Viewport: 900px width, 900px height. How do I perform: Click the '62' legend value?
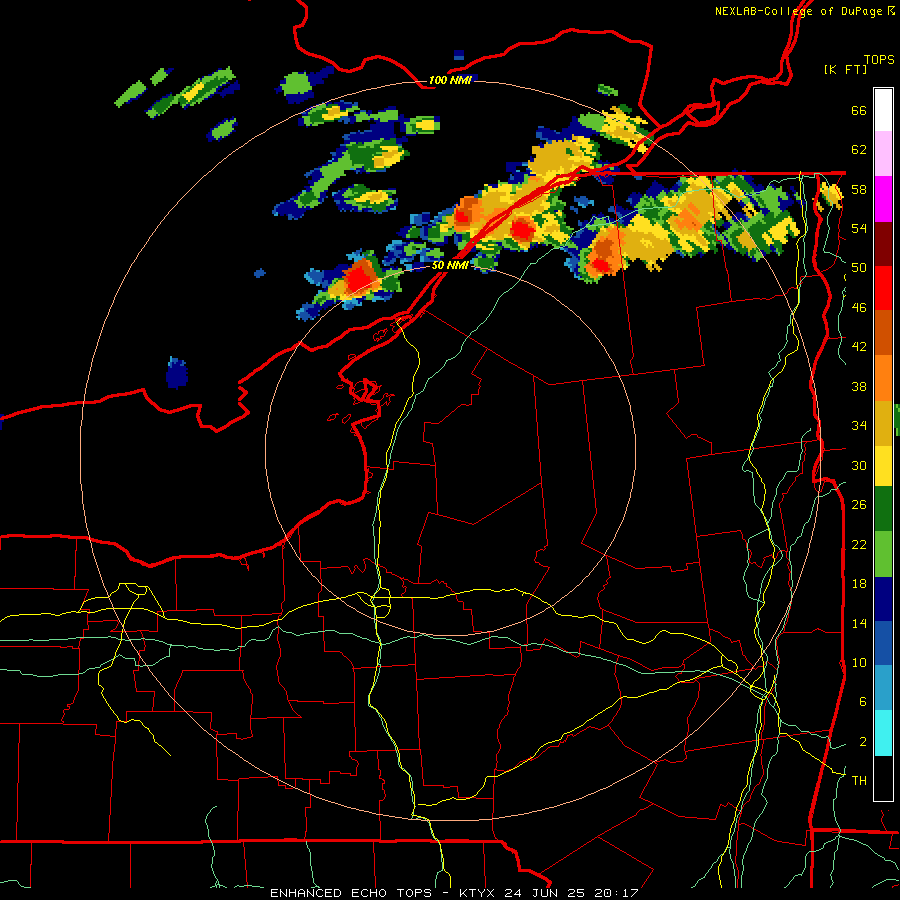859,150
